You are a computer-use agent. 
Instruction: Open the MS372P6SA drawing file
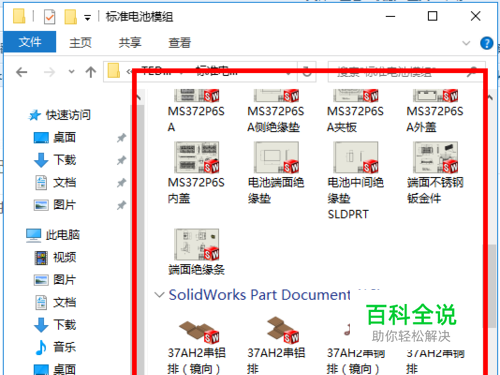tap(196, 111)
